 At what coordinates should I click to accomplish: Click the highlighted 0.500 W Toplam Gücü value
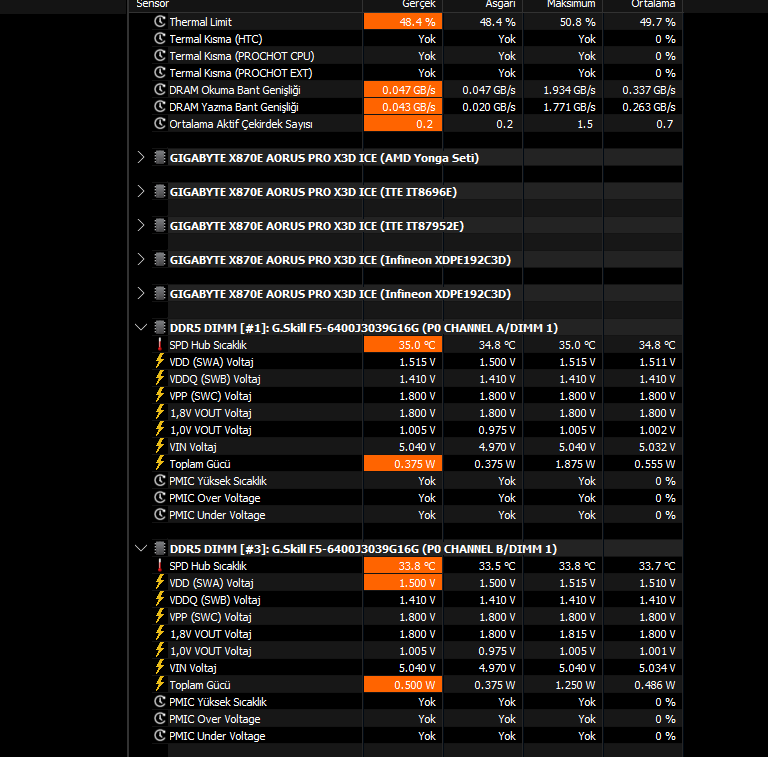[x=403, y=685]
